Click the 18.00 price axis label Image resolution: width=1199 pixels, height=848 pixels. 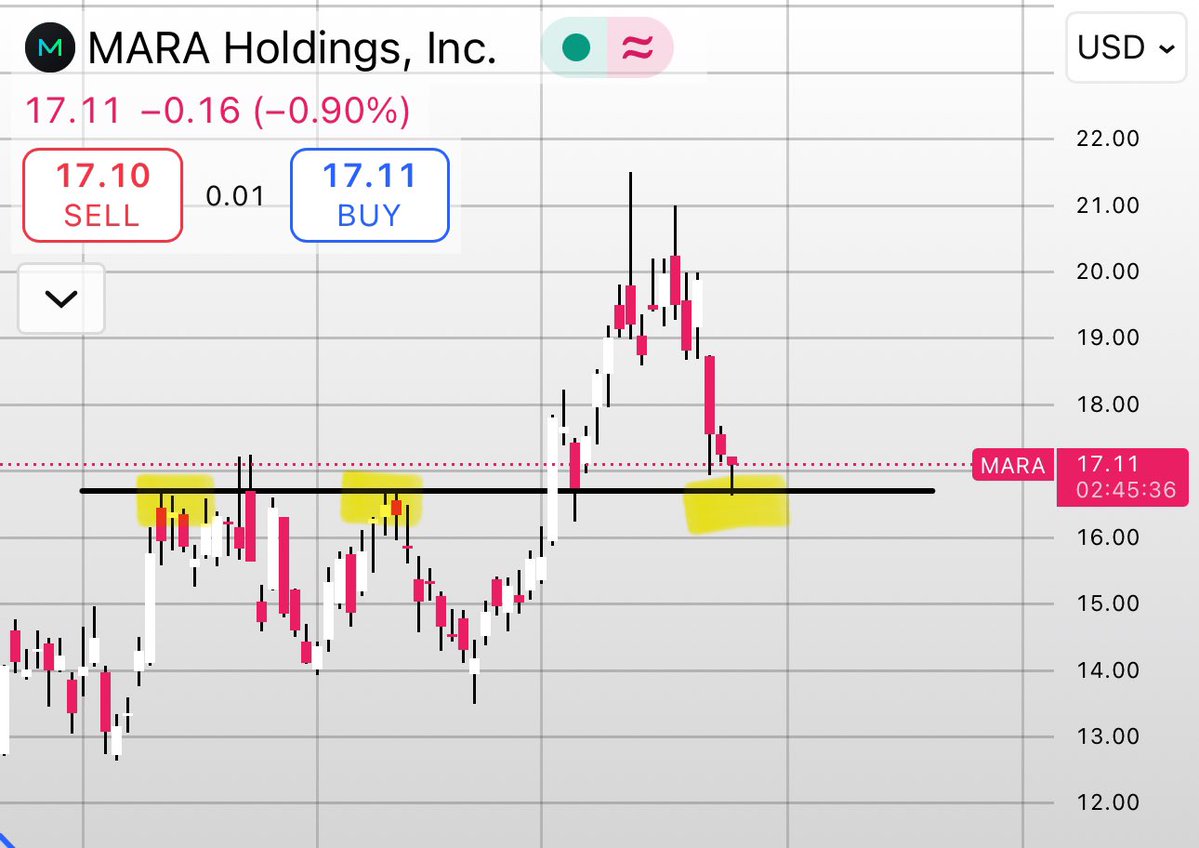[1108, 404]
